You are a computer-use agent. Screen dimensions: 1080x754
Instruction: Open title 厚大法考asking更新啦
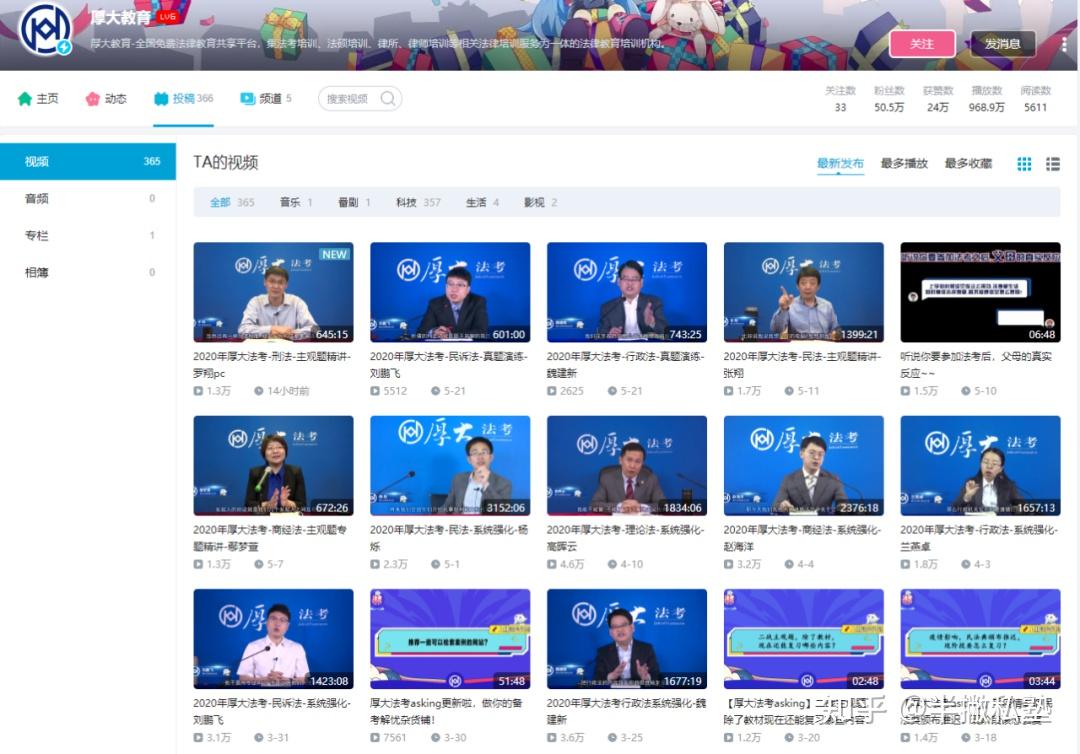coord(446,711)
